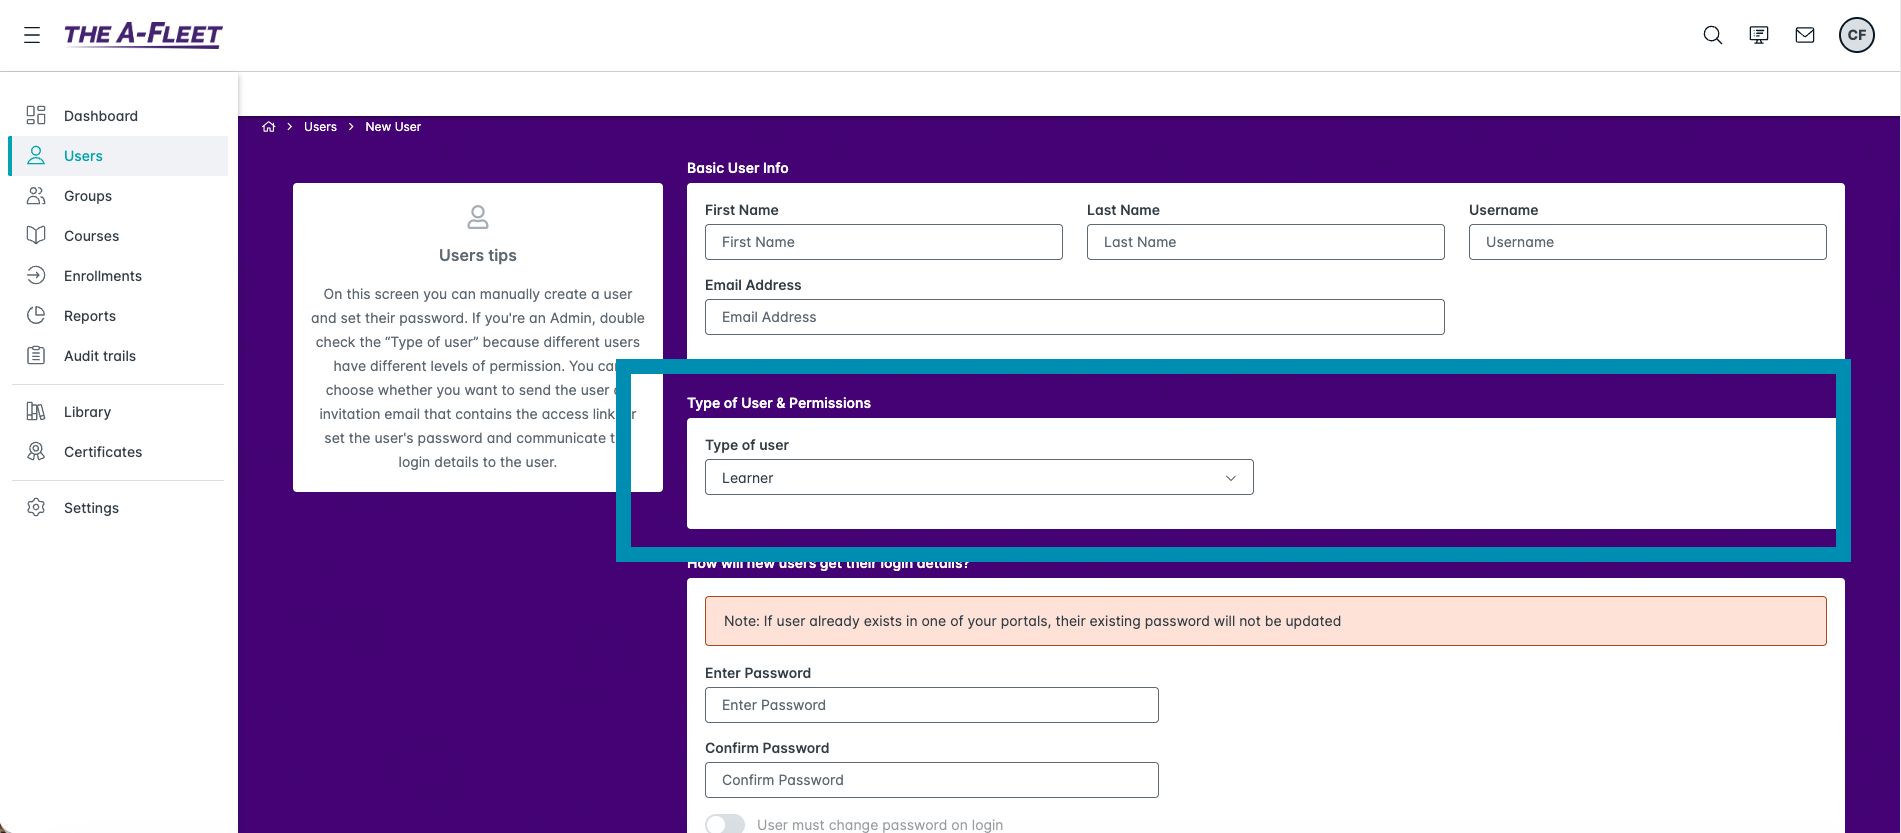1901x833 pixels.
Task: Open messages envelope icon
Action: pyautogui.click(x=1804, y=35)
